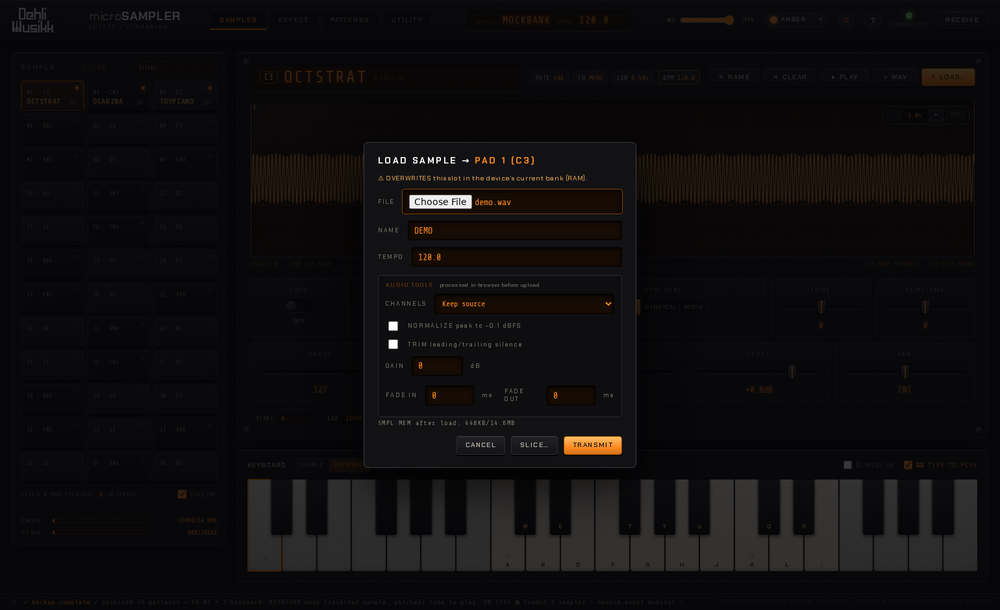This screenshot has height=610, width=1000.
Task: Click the LOAD… button in sample header
Action: (x=948, y=77)
